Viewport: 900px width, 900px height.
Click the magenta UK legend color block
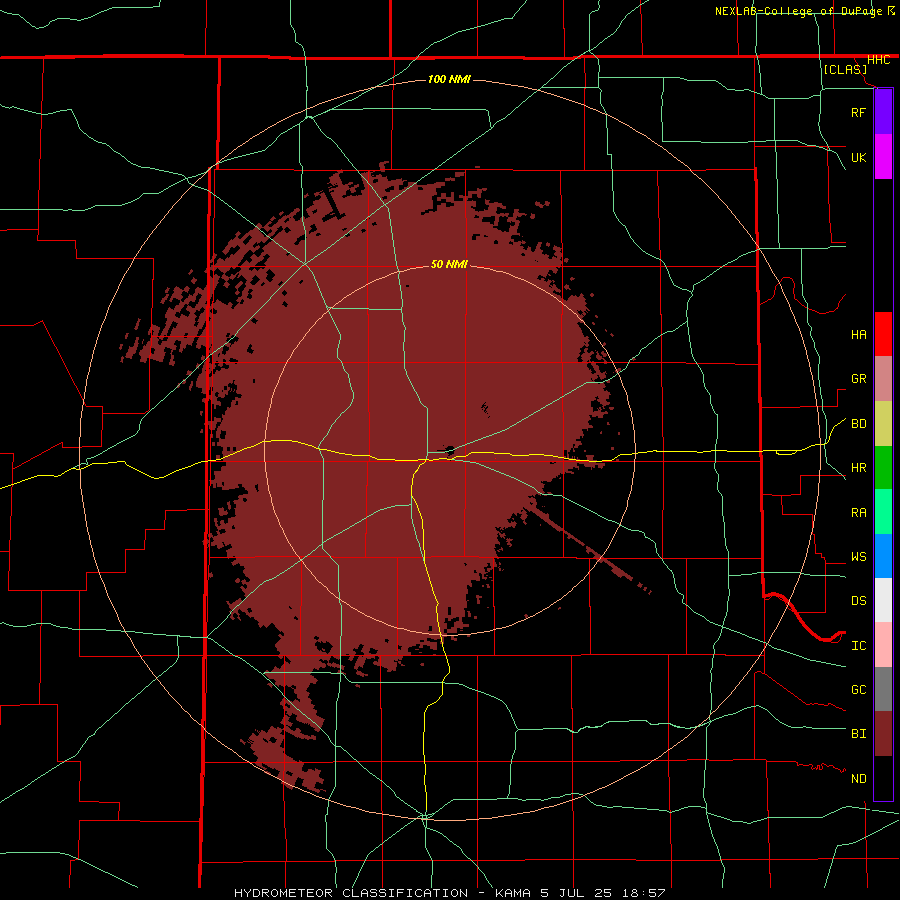pos(883,157)
